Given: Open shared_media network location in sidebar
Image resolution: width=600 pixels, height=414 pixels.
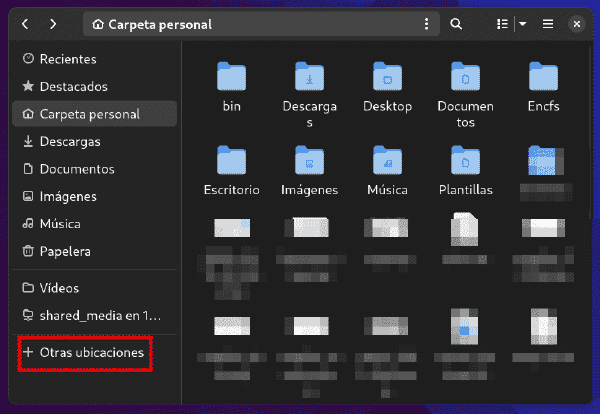Looking at the screenshot, I should tap(95, 315).
